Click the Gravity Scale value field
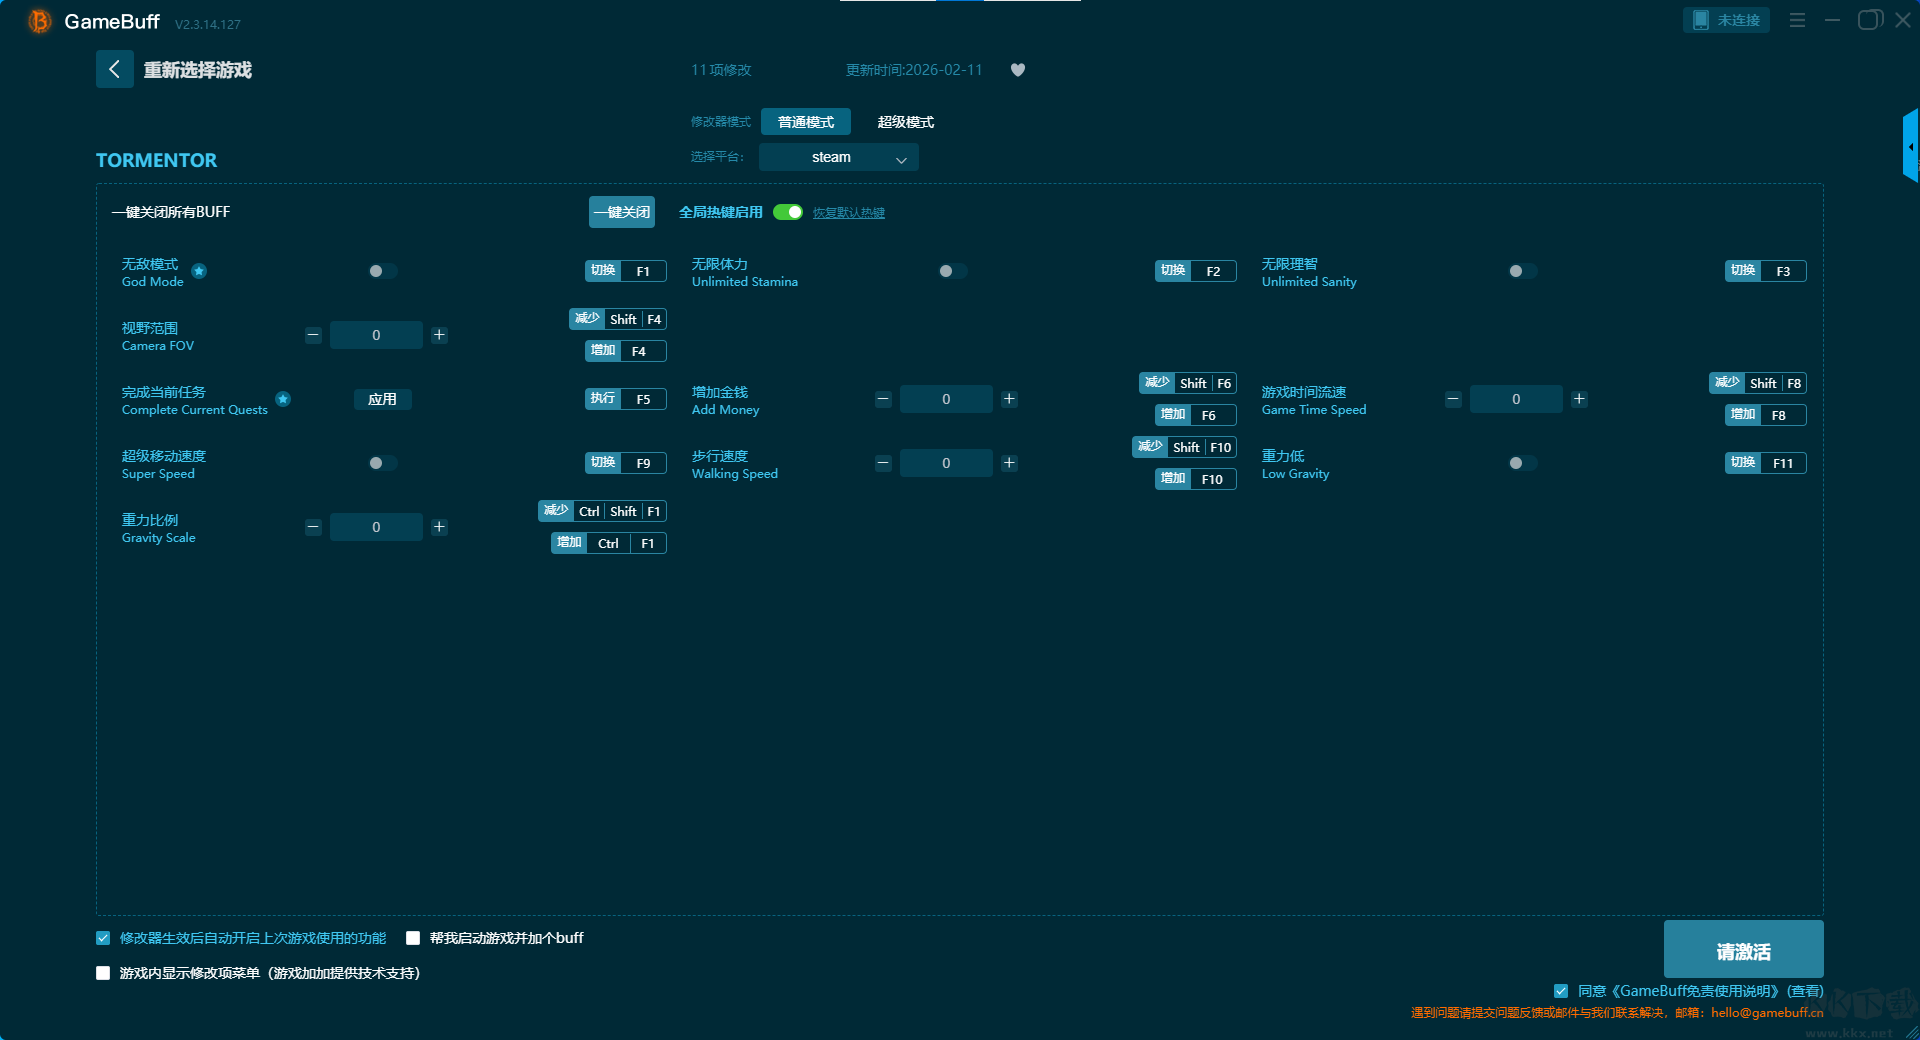Viewport: 1920px width, 1040px height. pos(376,527)
